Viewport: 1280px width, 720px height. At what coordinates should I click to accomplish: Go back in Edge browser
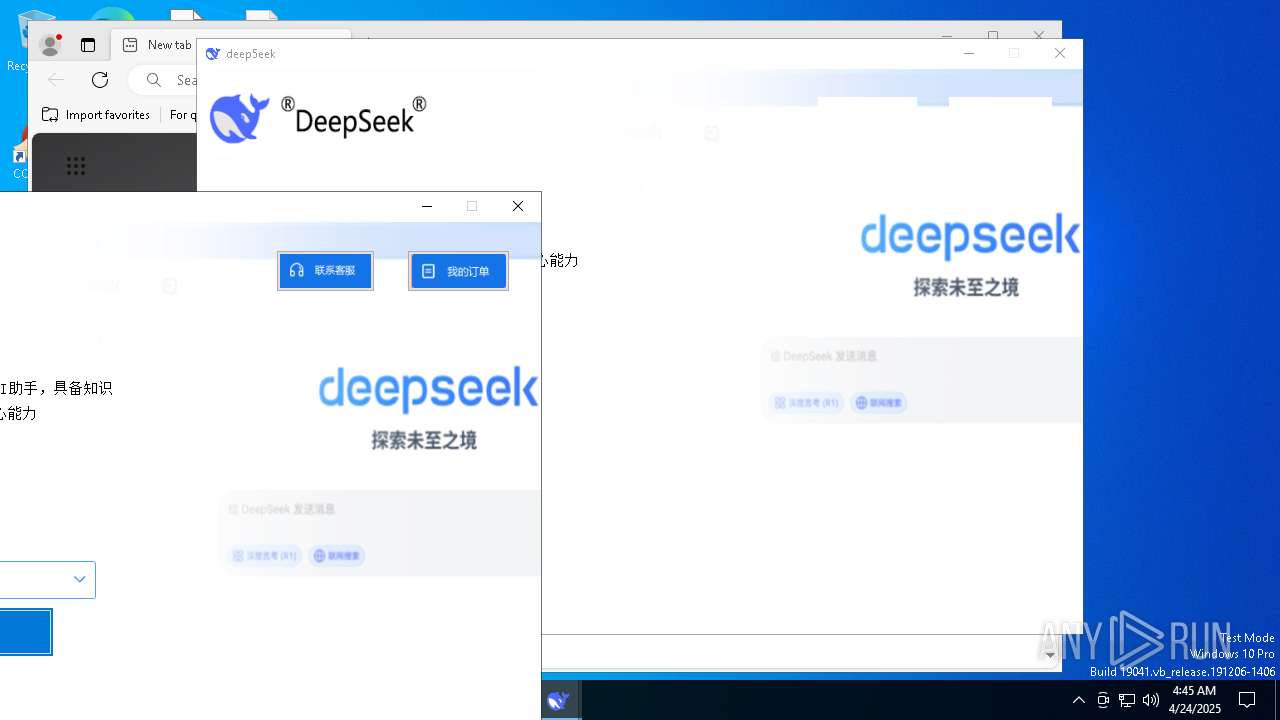[x=56, y=80]
